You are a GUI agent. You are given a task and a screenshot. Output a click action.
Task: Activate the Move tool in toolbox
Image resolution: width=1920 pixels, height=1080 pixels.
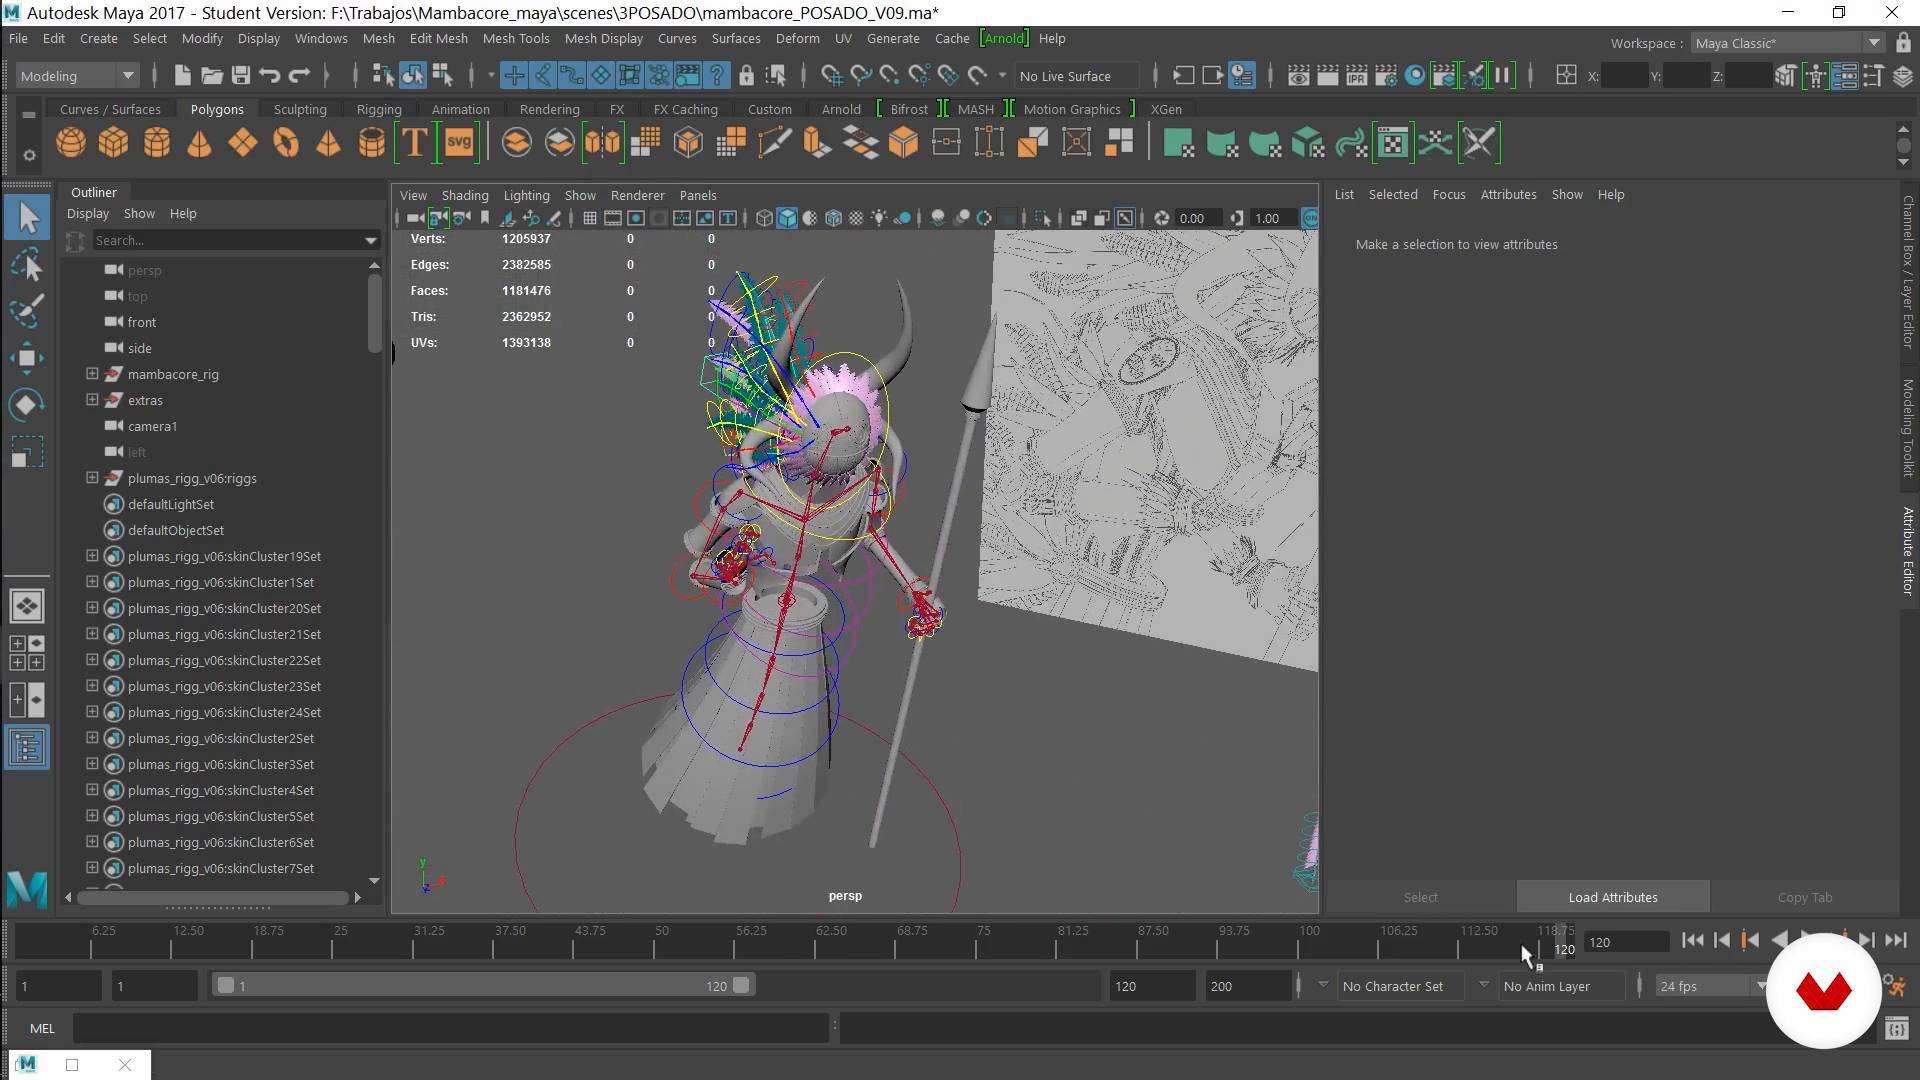[27, 358]
